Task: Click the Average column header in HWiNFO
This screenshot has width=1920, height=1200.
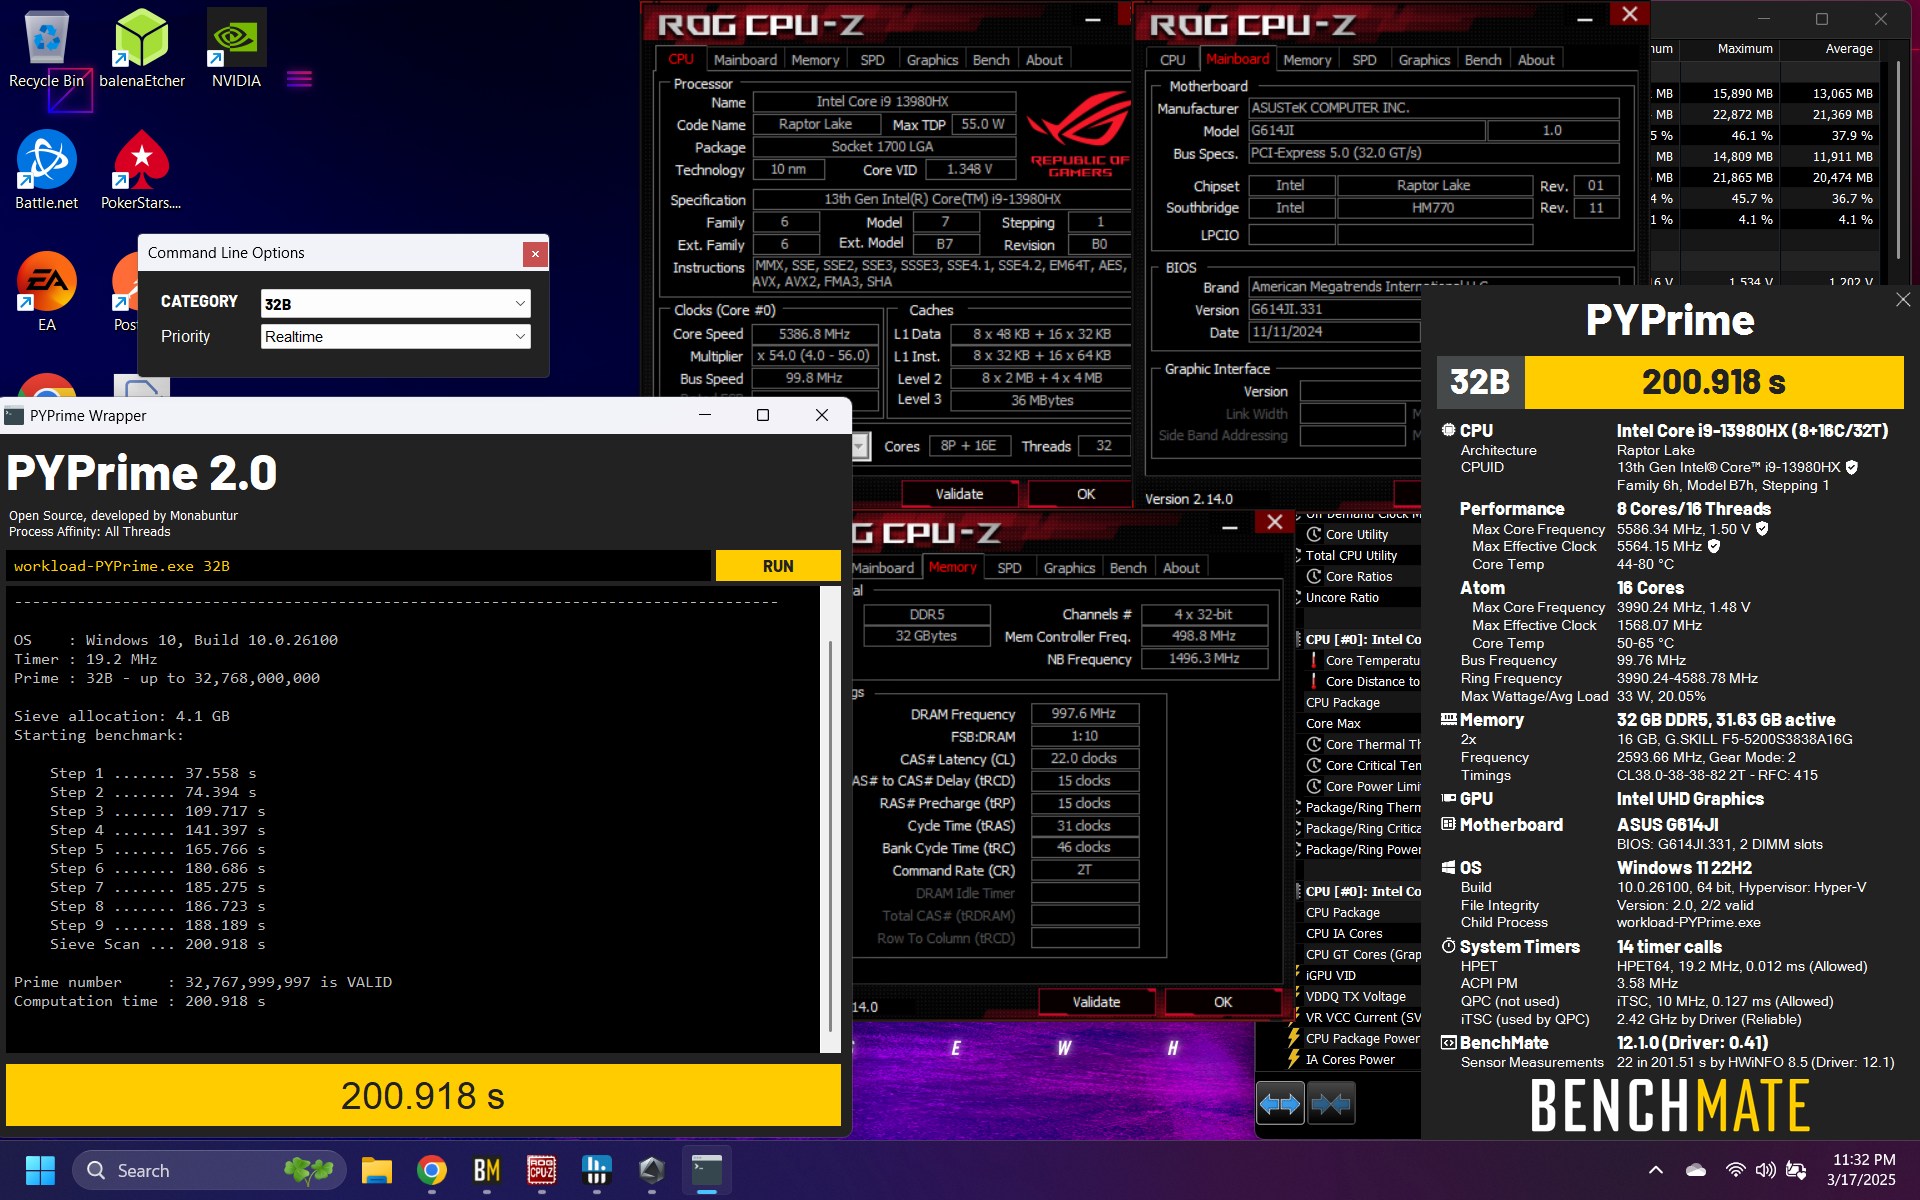Action: click(1848, 49)
